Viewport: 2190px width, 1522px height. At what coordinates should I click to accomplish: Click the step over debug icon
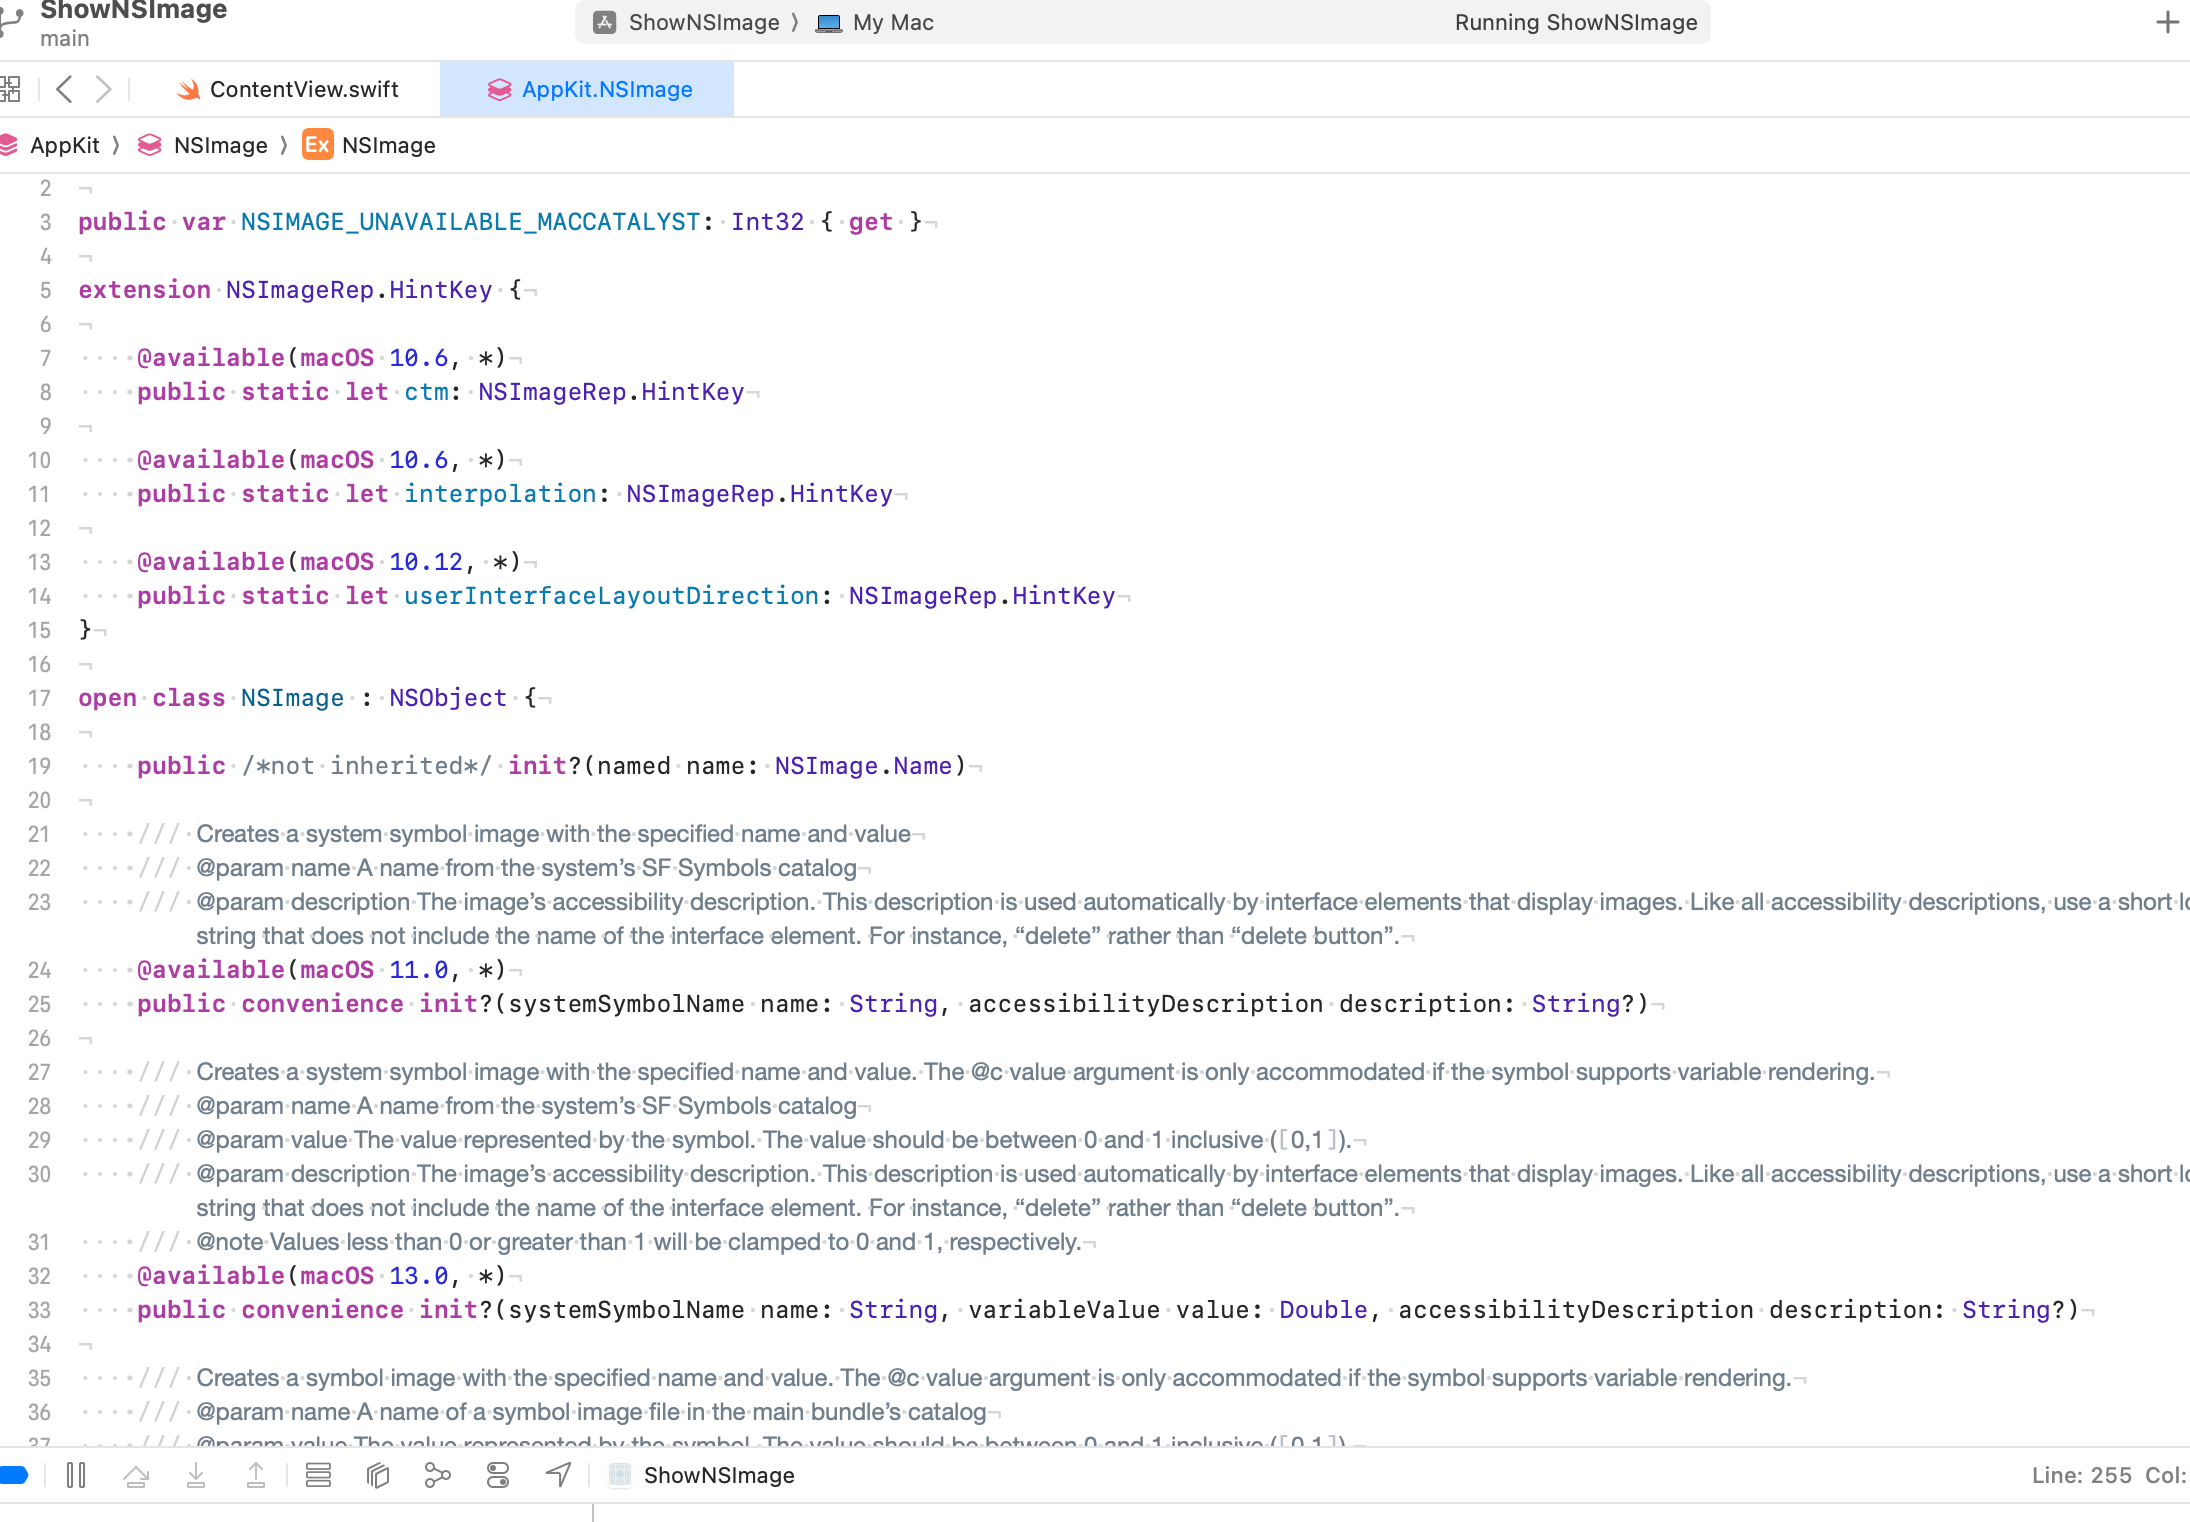click(x=136, y=1475)
